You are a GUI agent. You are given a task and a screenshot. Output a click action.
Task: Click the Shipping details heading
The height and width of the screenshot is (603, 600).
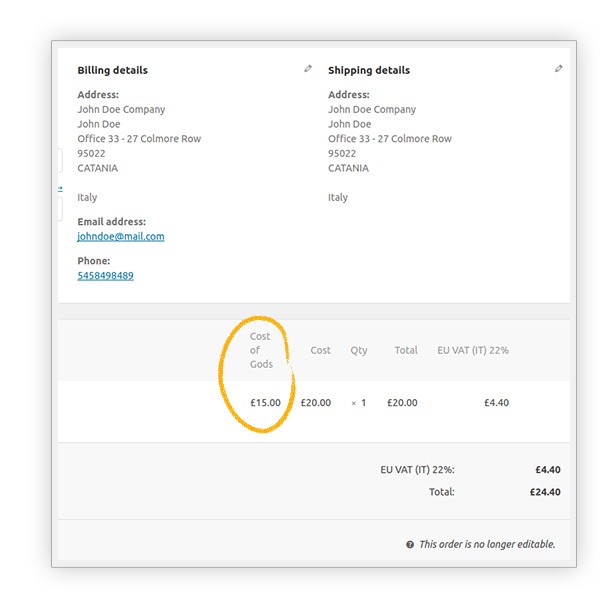(369, 70)
